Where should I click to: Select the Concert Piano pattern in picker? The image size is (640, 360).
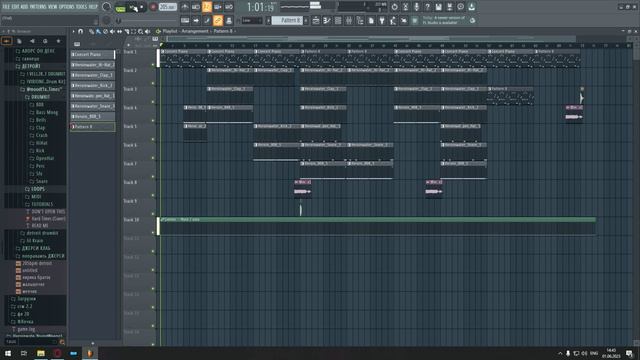point(93,54)
